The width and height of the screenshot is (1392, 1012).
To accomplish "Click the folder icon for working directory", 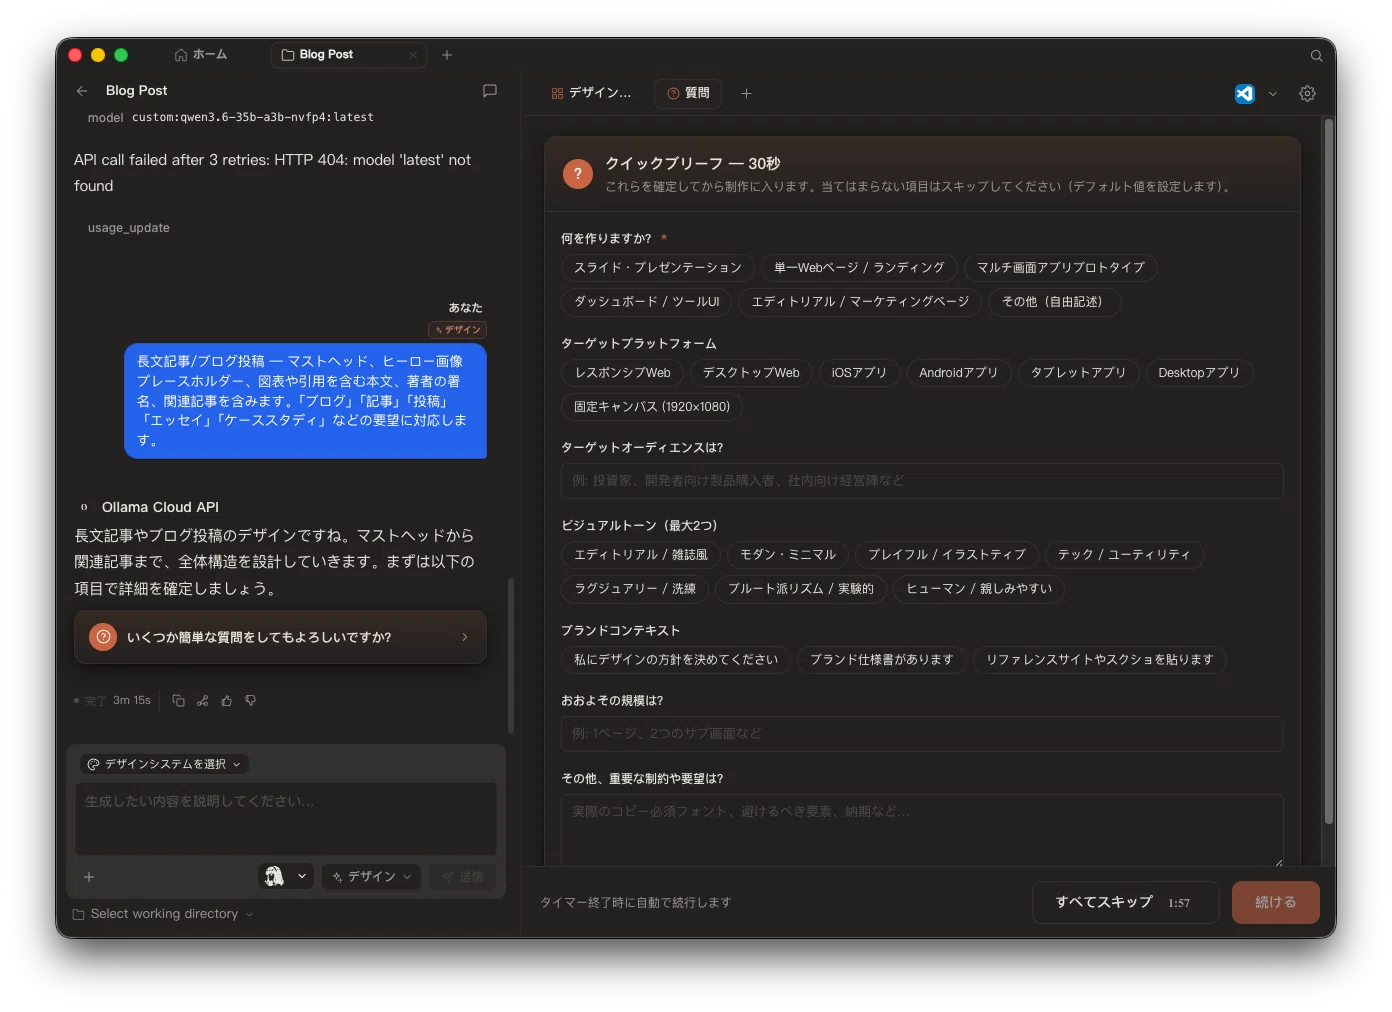I will [79, 914].
